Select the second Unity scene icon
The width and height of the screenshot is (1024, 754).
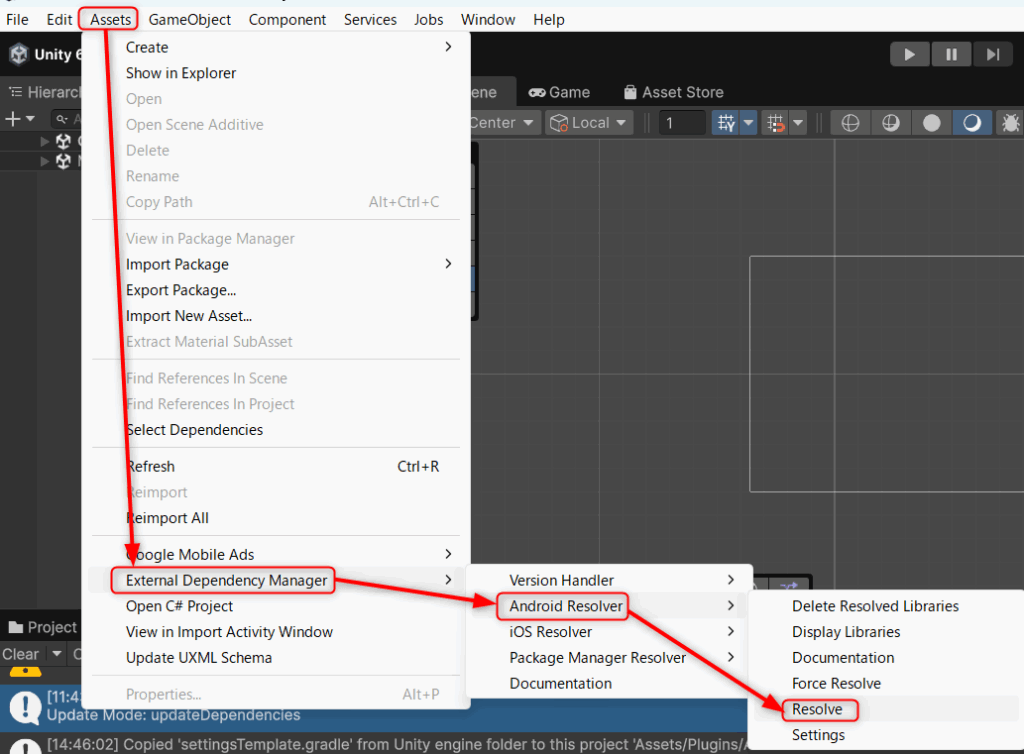tap(63, 161)
